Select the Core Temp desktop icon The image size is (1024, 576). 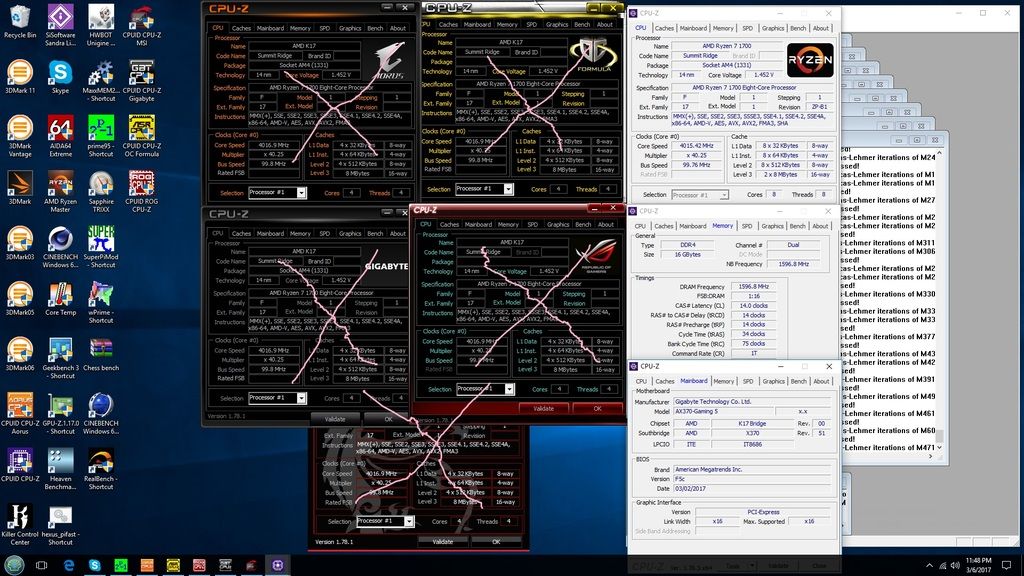point(60,299)
